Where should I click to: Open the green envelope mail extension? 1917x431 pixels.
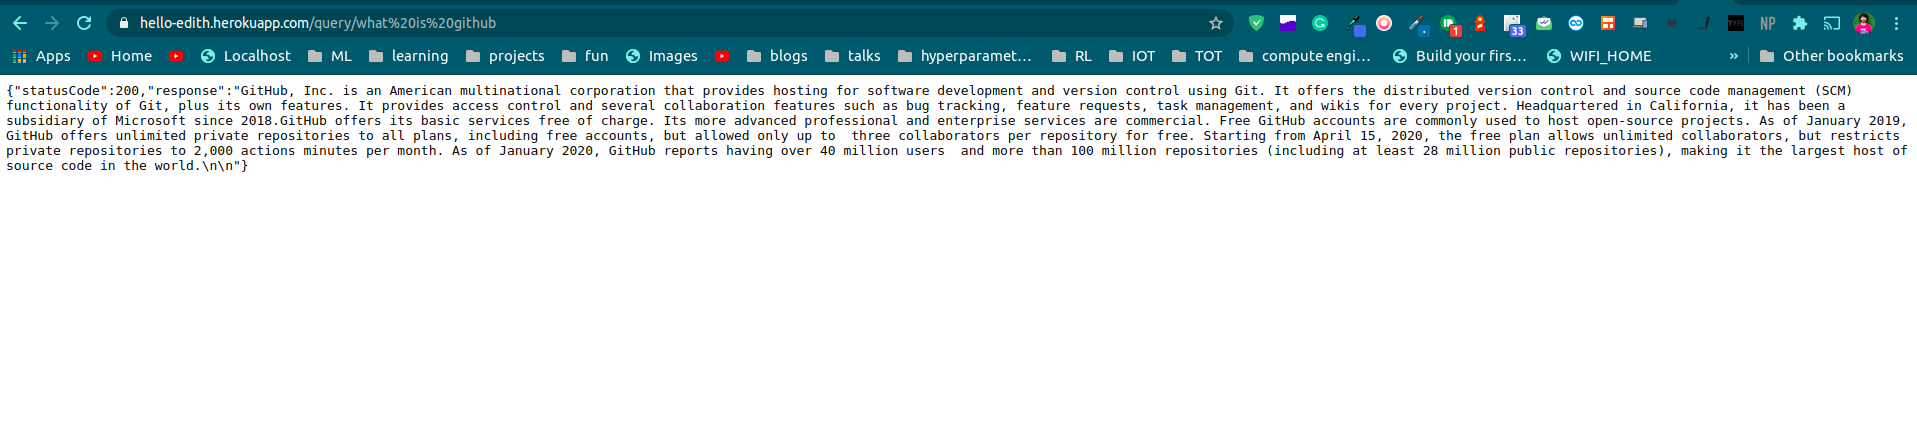tap(1544, 23)
